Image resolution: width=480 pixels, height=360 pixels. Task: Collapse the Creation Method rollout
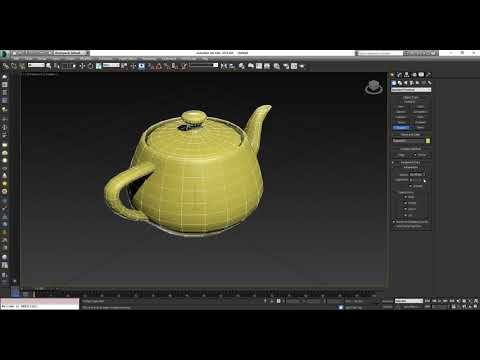point(411,149)
